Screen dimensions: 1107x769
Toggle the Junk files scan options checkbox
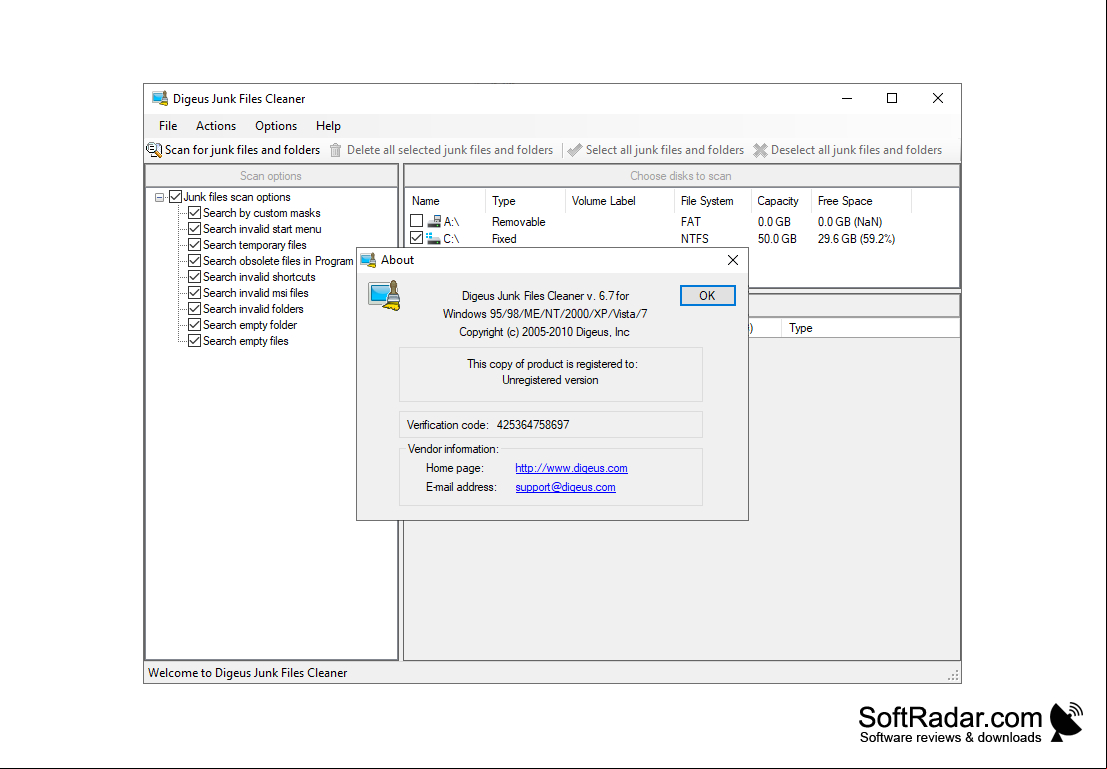176,197
